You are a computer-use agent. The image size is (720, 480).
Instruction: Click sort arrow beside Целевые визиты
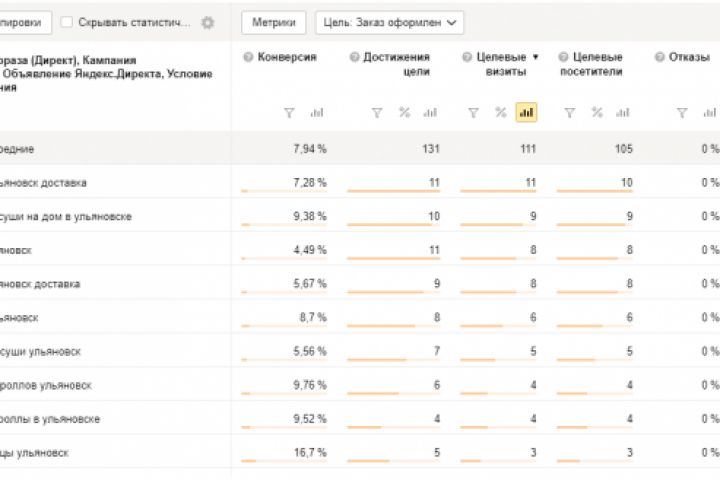pyautogui.click(x=535, y=57)
